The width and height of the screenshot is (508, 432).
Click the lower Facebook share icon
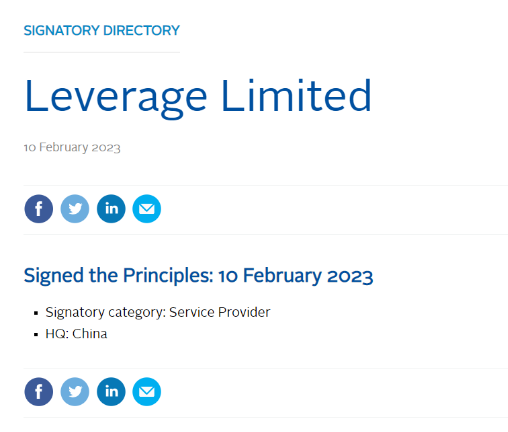click(39, 392)
